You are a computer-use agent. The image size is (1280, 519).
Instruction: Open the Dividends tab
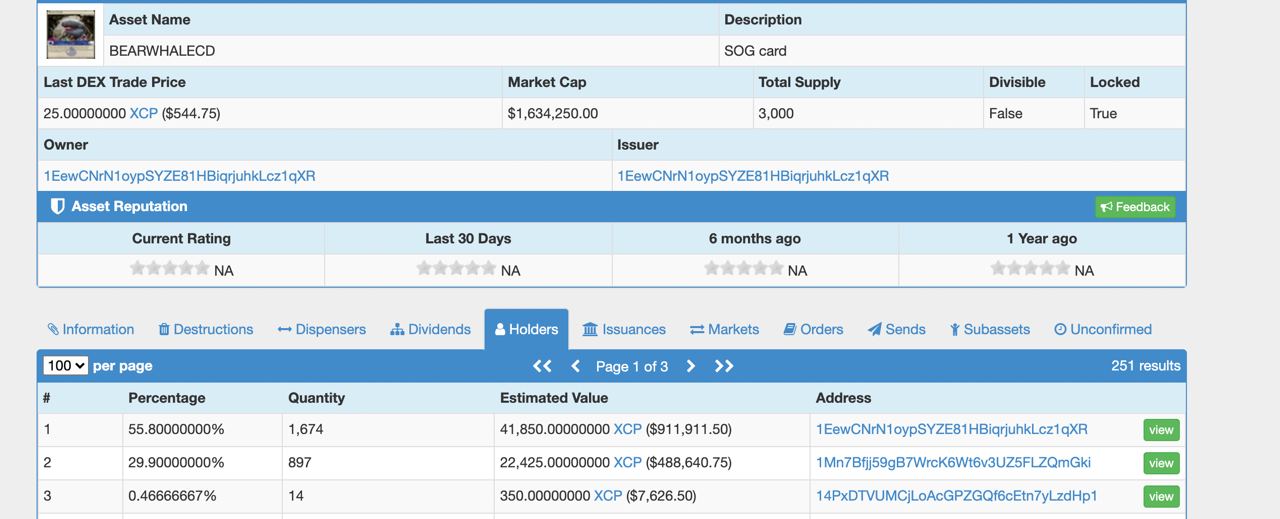[x=431, y=329]
